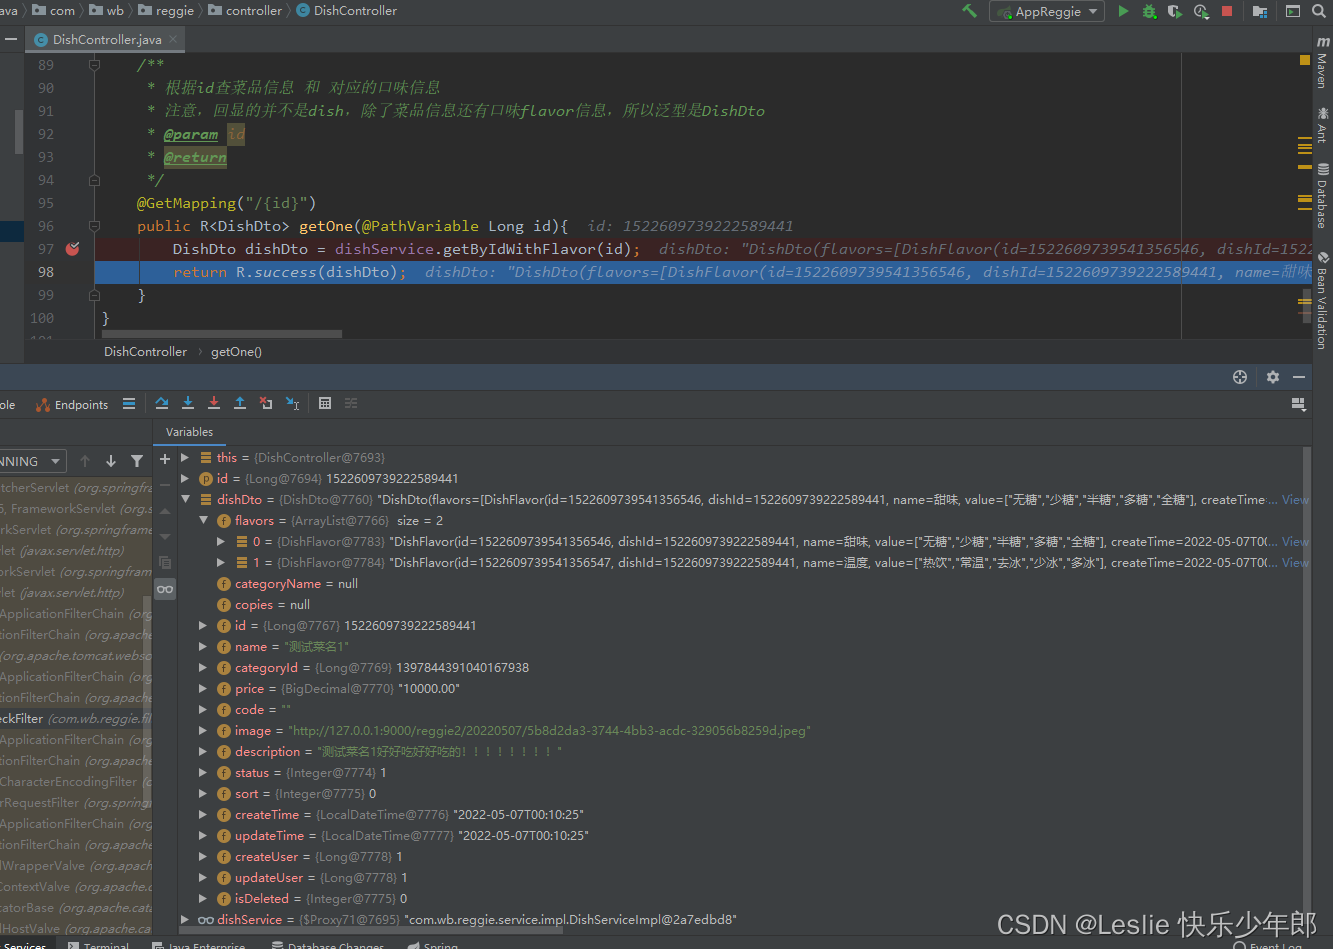Expand flavor element 0 DishFlavor@7783
Viewport: 1333px width, 949px height.
pos(221,541)
